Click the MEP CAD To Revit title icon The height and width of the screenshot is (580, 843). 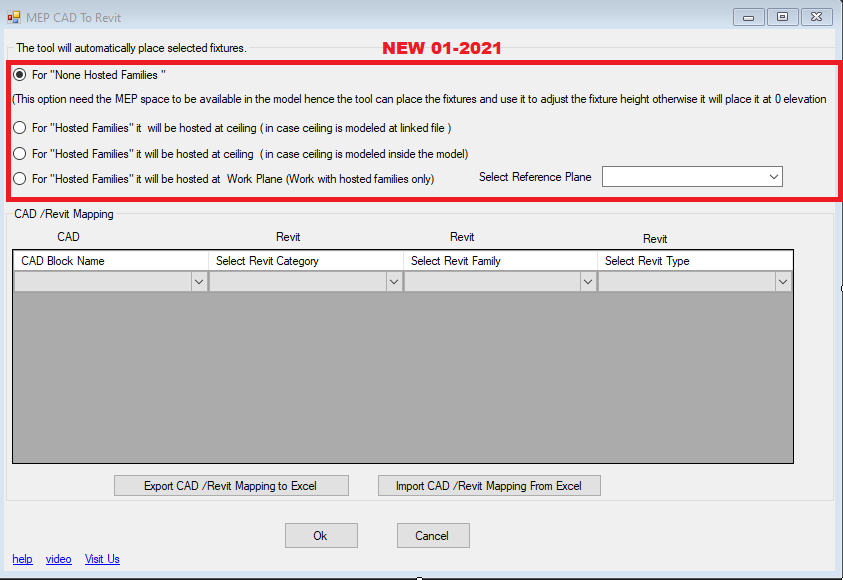click(x=13, y=17)
